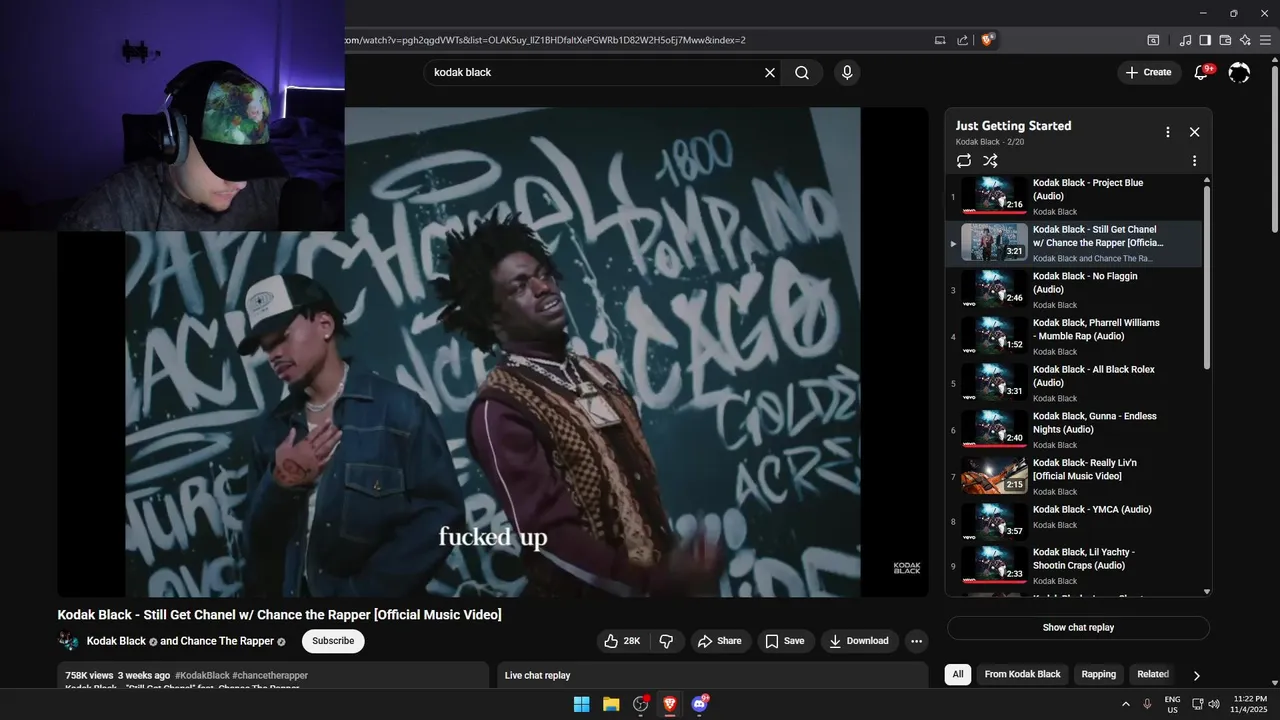Click the Brave browser taskbar icon
The width and height of the screenshot is (1280, 720).
pyautogui.click(x=670, y=704)
